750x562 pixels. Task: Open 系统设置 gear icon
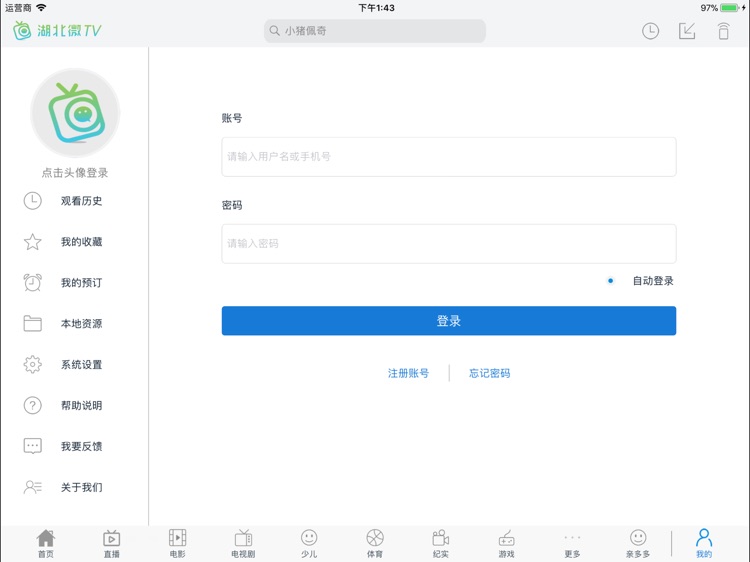pos(33,365)
